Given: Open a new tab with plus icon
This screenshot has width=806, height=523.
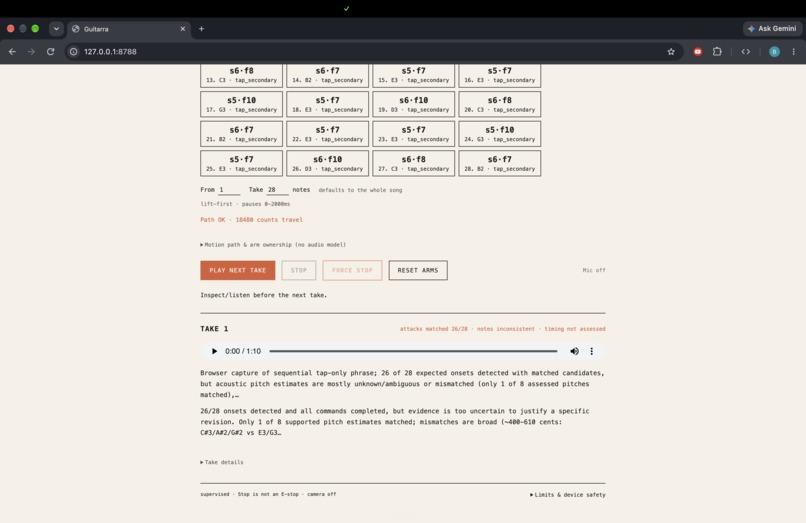Looking at the screenshot, I should 202,29.
